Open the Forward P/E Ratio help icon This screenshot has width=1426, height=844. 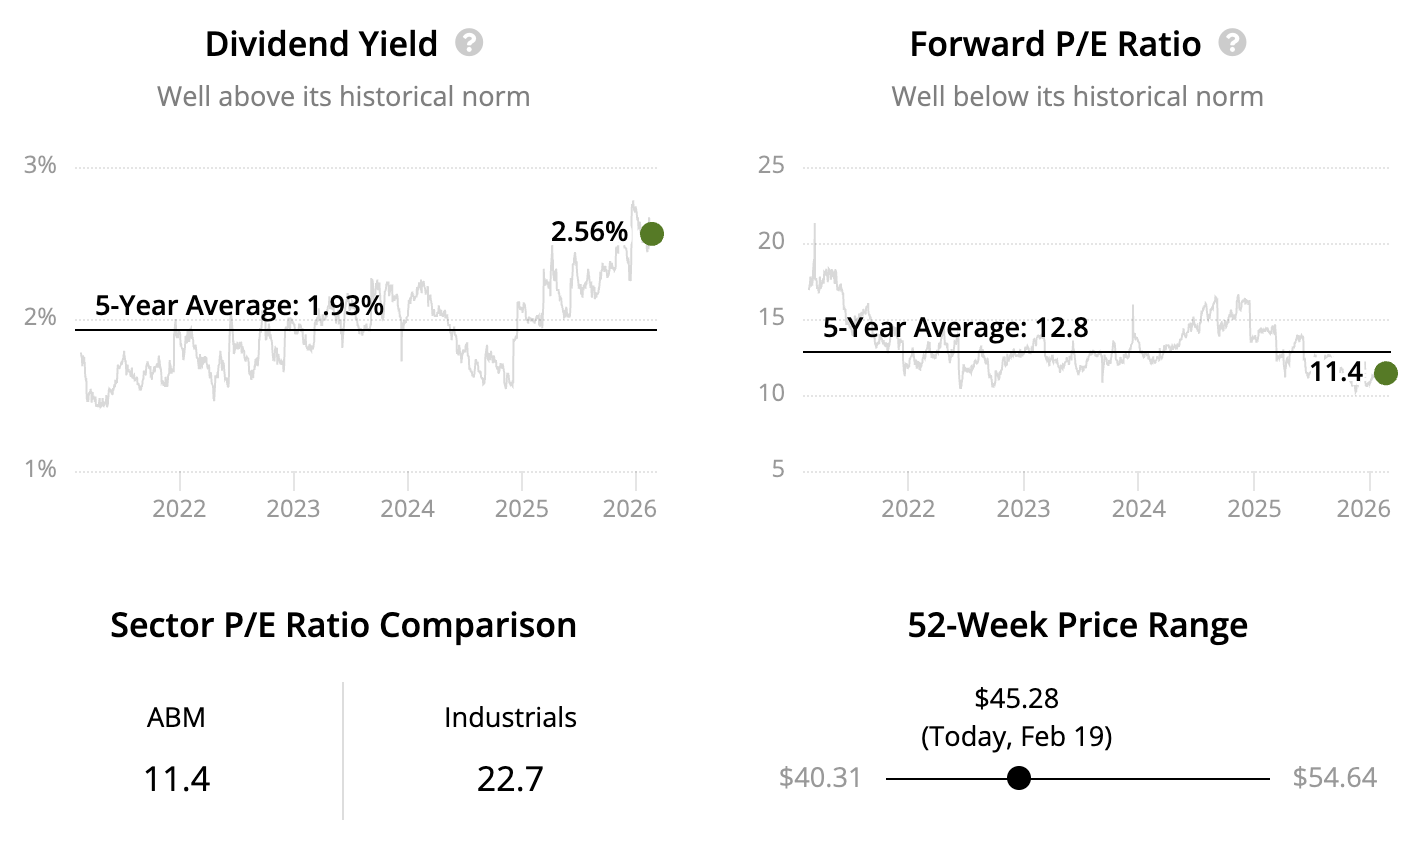pyautogui.click(x=1233, y=43)
